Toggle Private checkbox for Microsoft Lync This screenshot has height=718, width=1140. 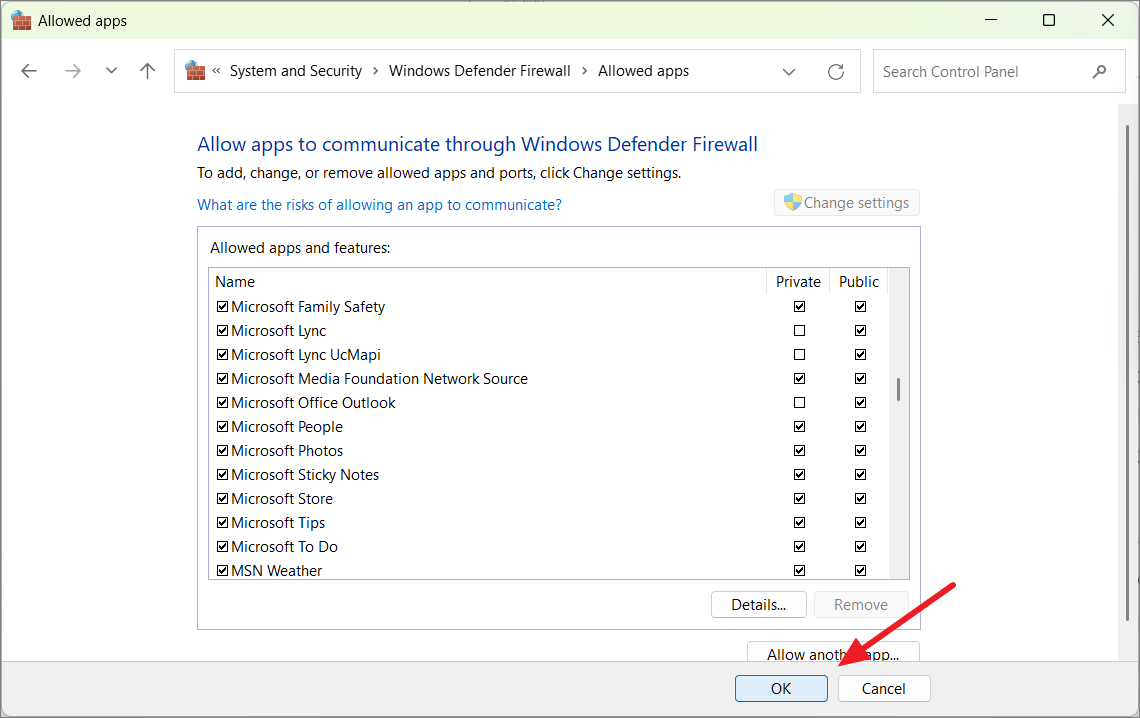click(x=800, y=331)
